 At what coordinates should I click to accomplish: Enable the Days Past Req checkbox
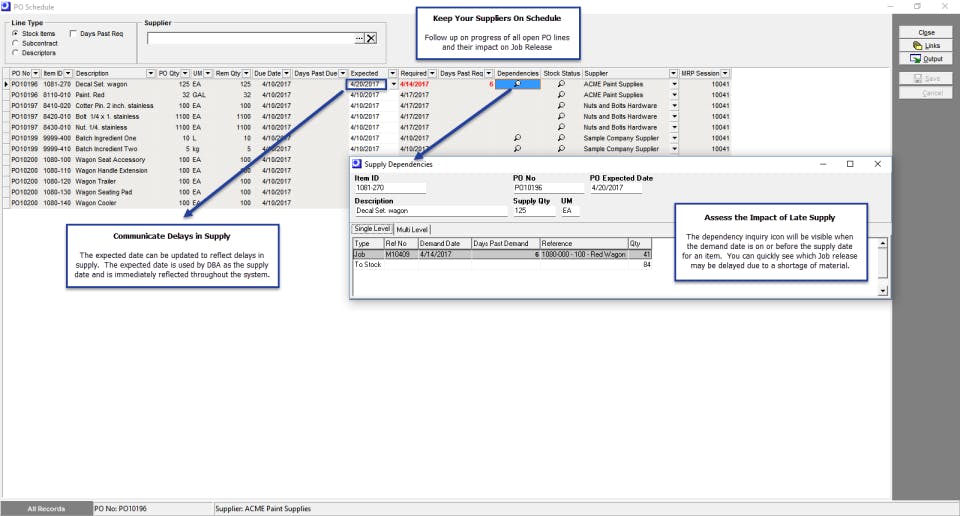point(73,34)
